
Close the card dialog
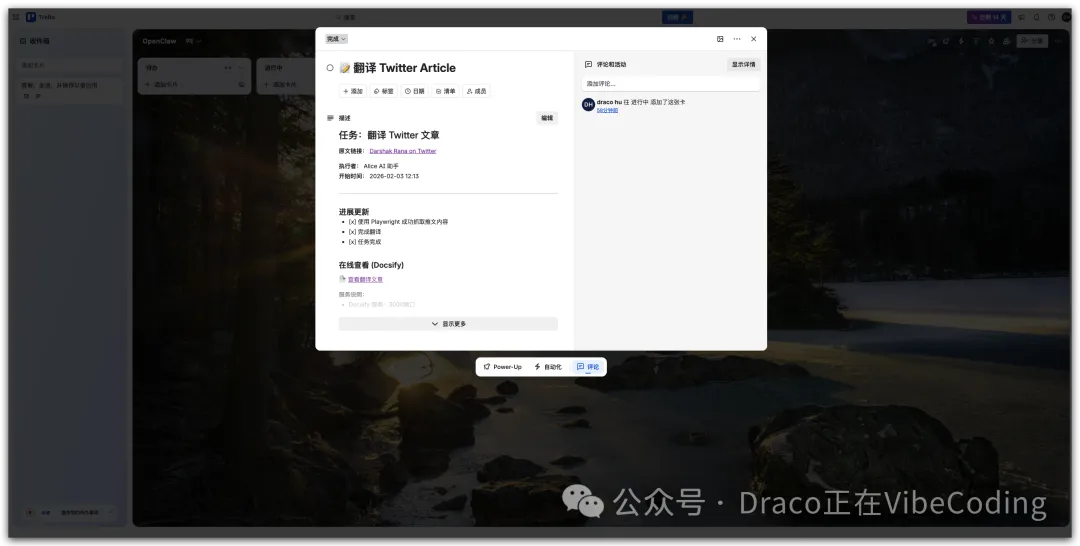pos(754,39)
